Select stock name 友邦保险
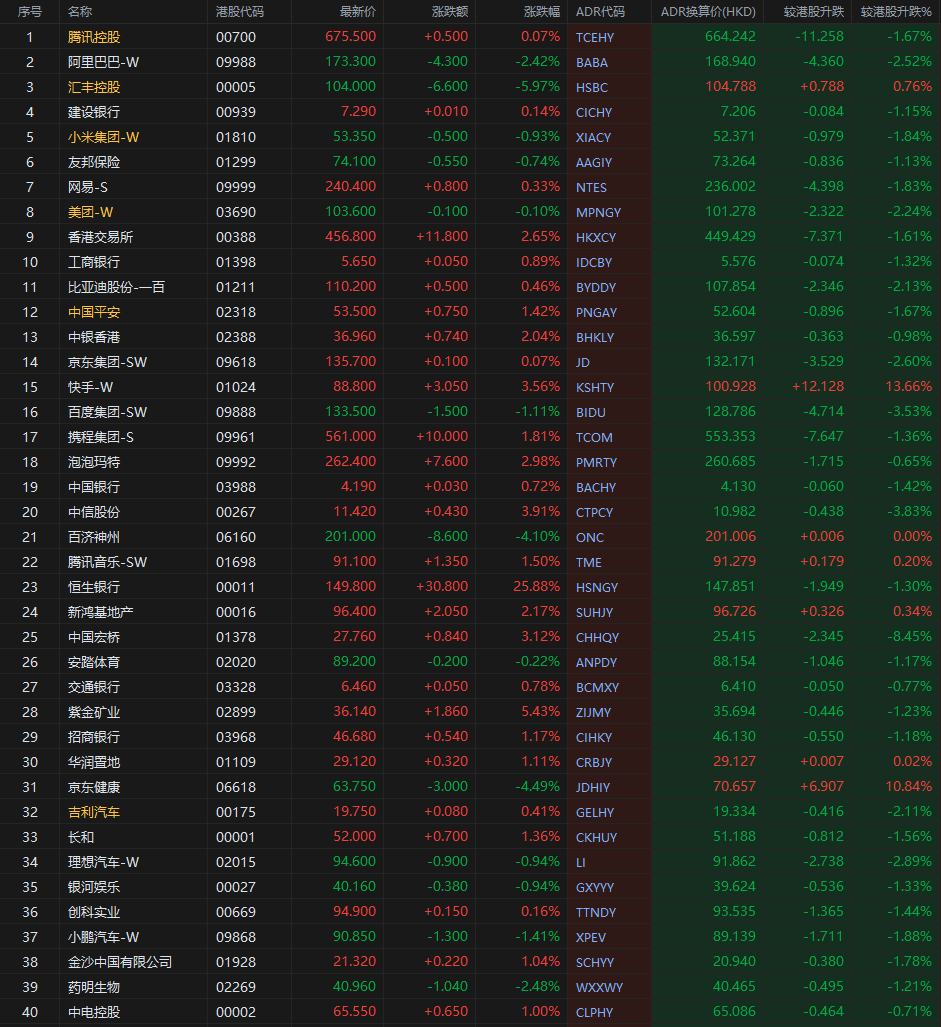Screen dimensions: 941x1027 tap(94, 162)
